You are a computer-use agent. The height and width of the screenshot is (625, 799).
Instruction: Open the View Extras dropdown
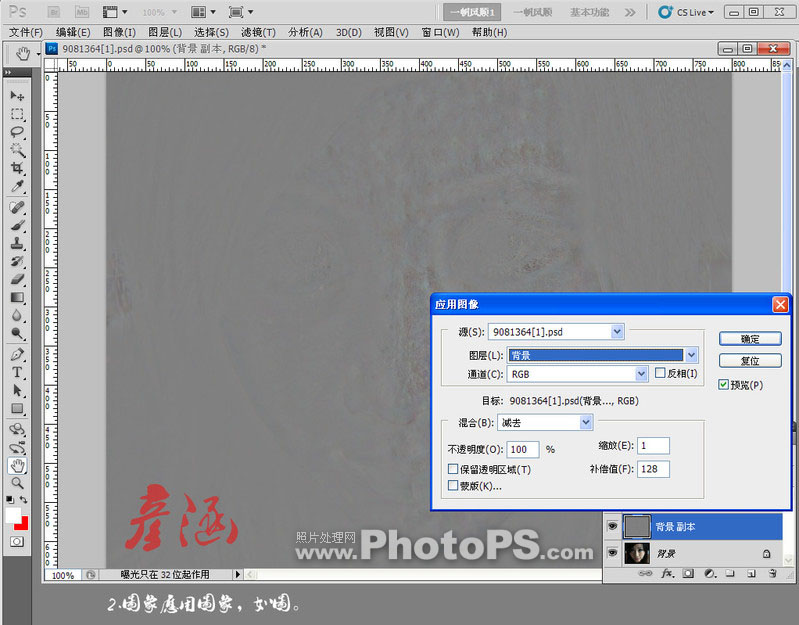(115, 12)
